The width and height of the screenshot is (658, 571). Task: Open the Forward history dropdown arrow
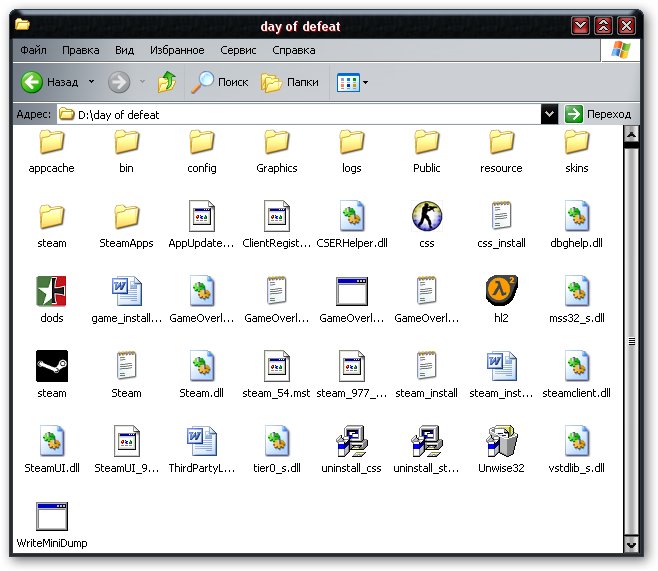[142, 82]
